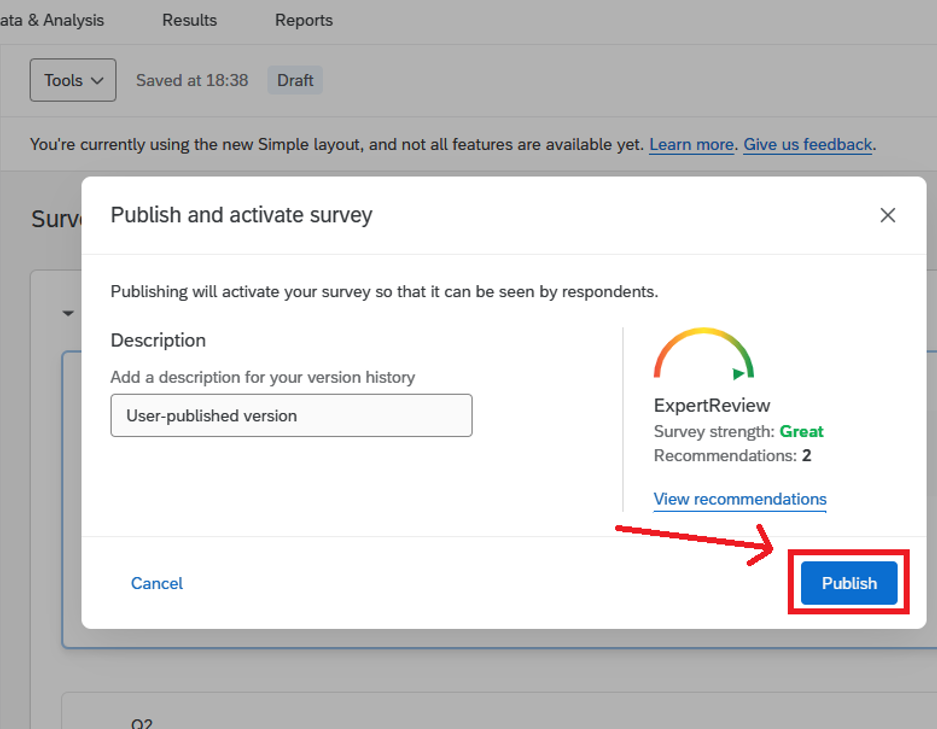This screenshot has height=729, width=937.
Task: Close the dialog with the X icon
Action: click(x=887, y=215)
